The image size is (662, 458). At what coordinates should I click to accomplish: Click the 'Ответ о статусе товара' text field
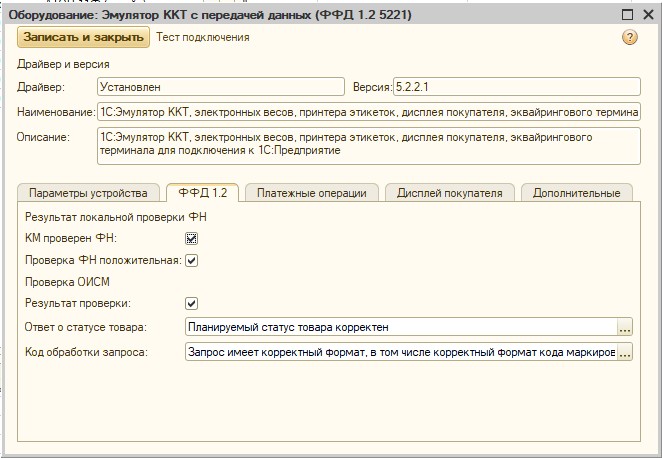pyautogui.click(x=400, y=327)
